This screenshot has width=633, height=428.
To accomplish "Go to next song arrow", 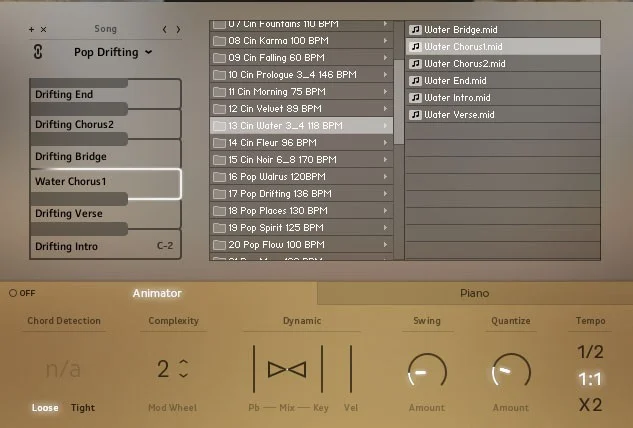I will [x=178, y=29].
